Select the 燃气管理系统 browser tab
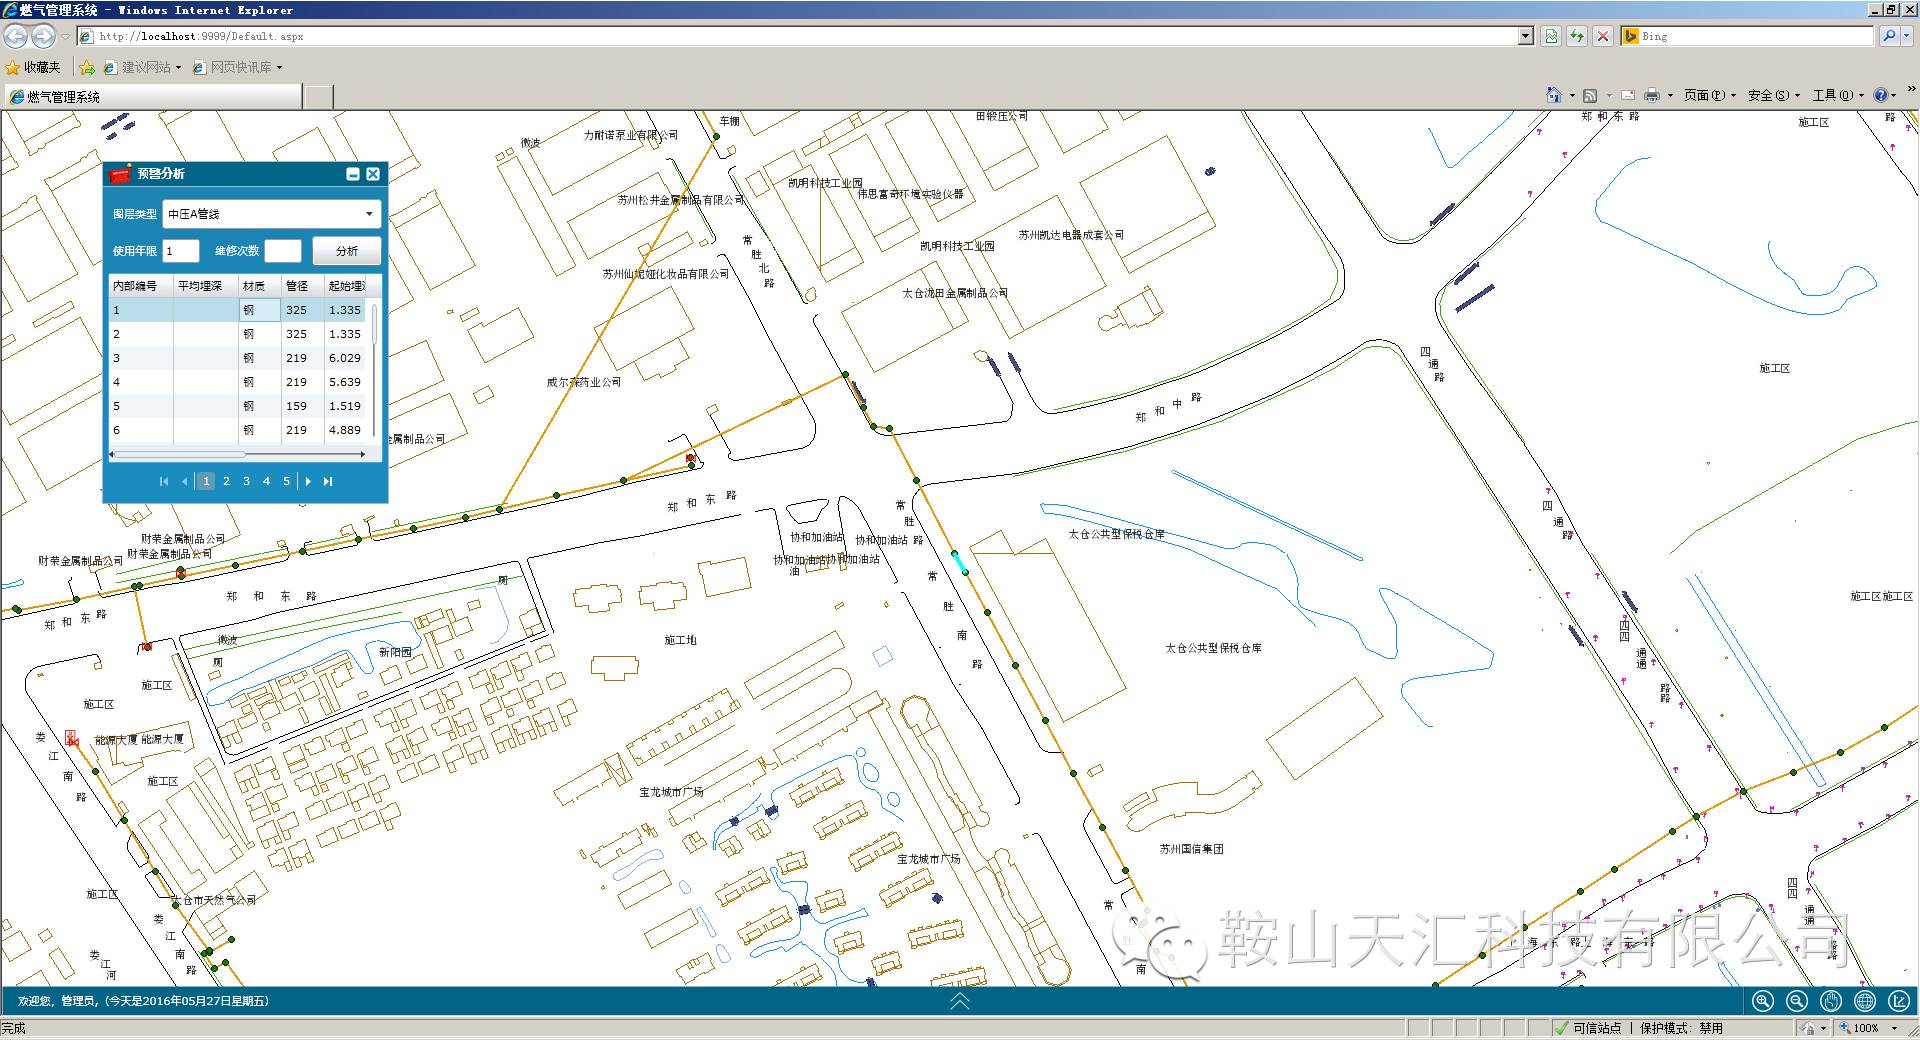The image size is (1920, 1040). tap(152, 96)
